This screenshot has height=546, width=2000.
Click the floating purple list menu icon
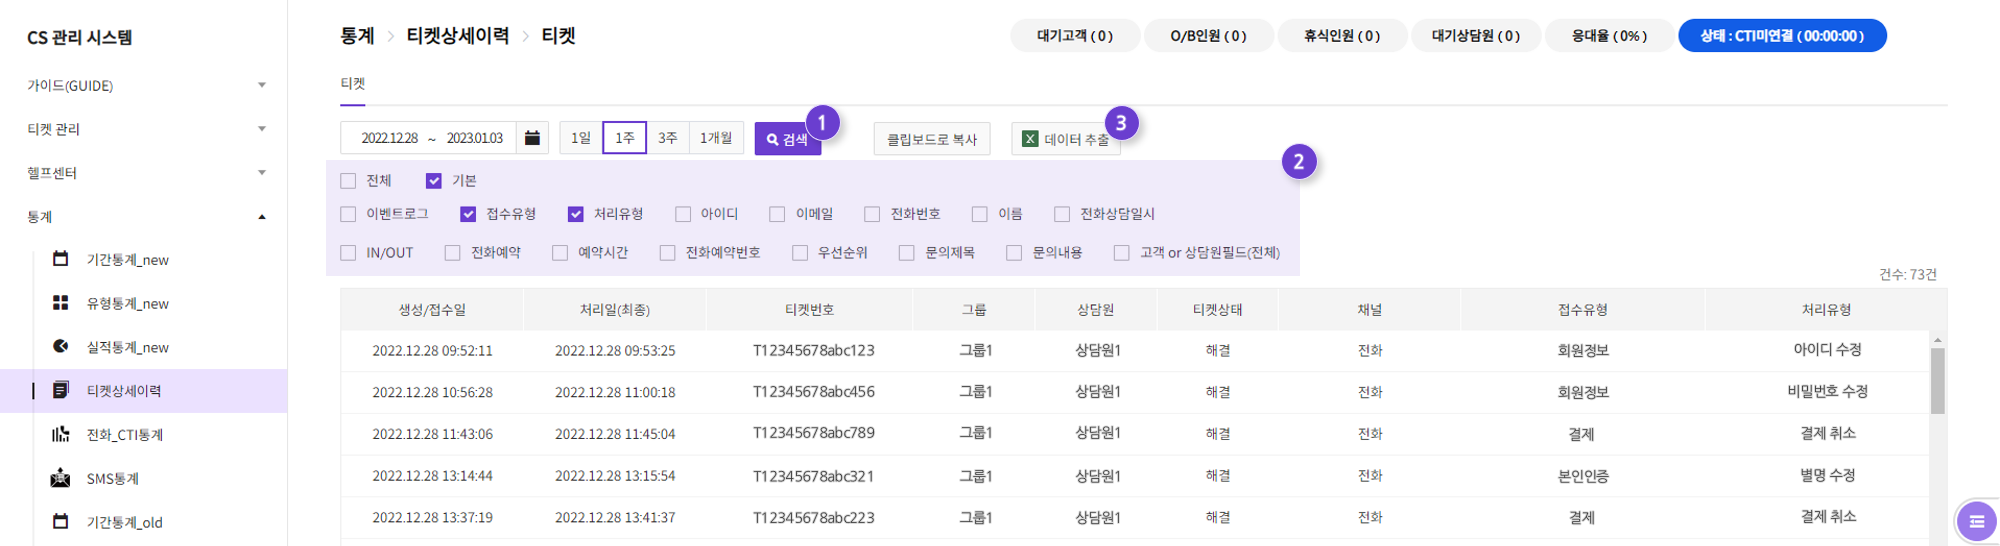click(1976, 521)
